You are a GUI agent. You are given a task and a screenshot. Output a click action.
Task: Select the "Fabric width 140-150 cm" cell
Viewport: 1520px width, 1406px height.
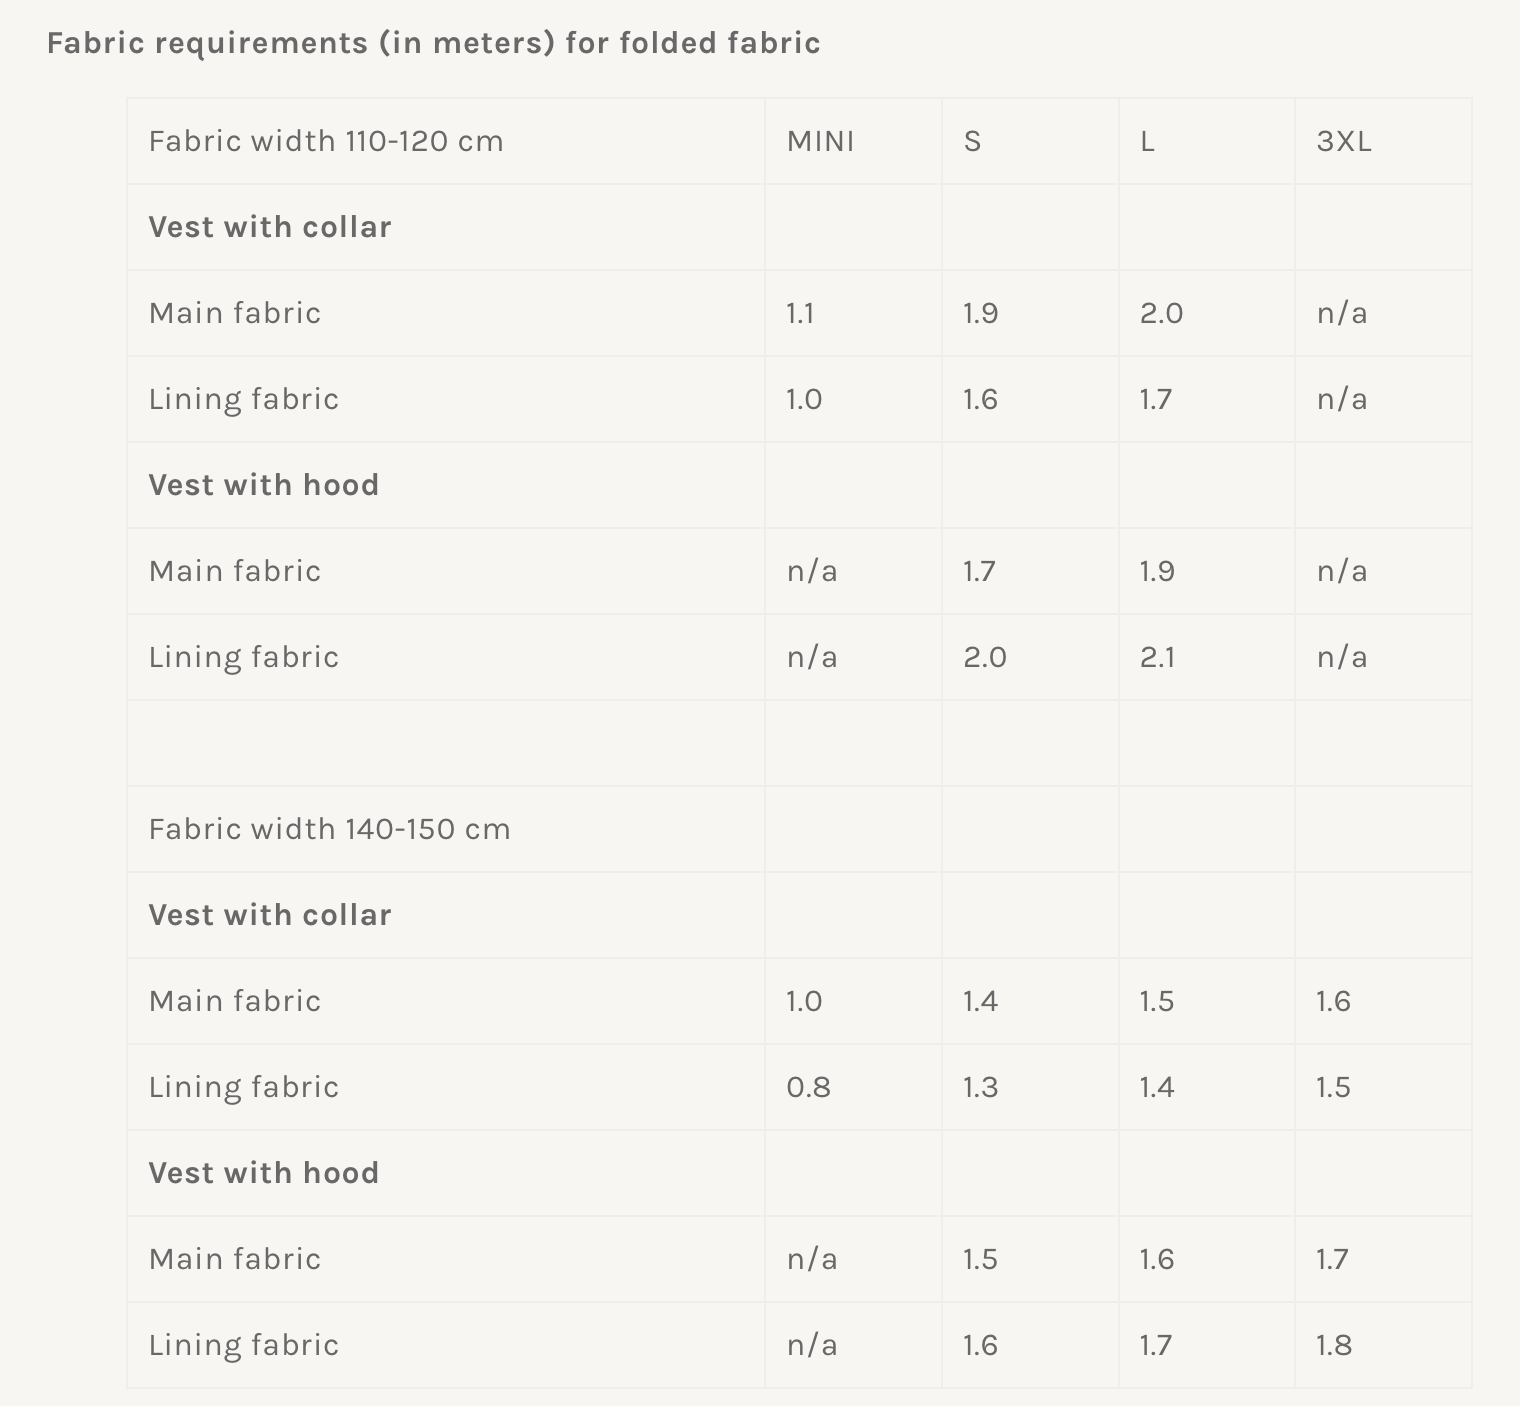[x=329, y=829]
